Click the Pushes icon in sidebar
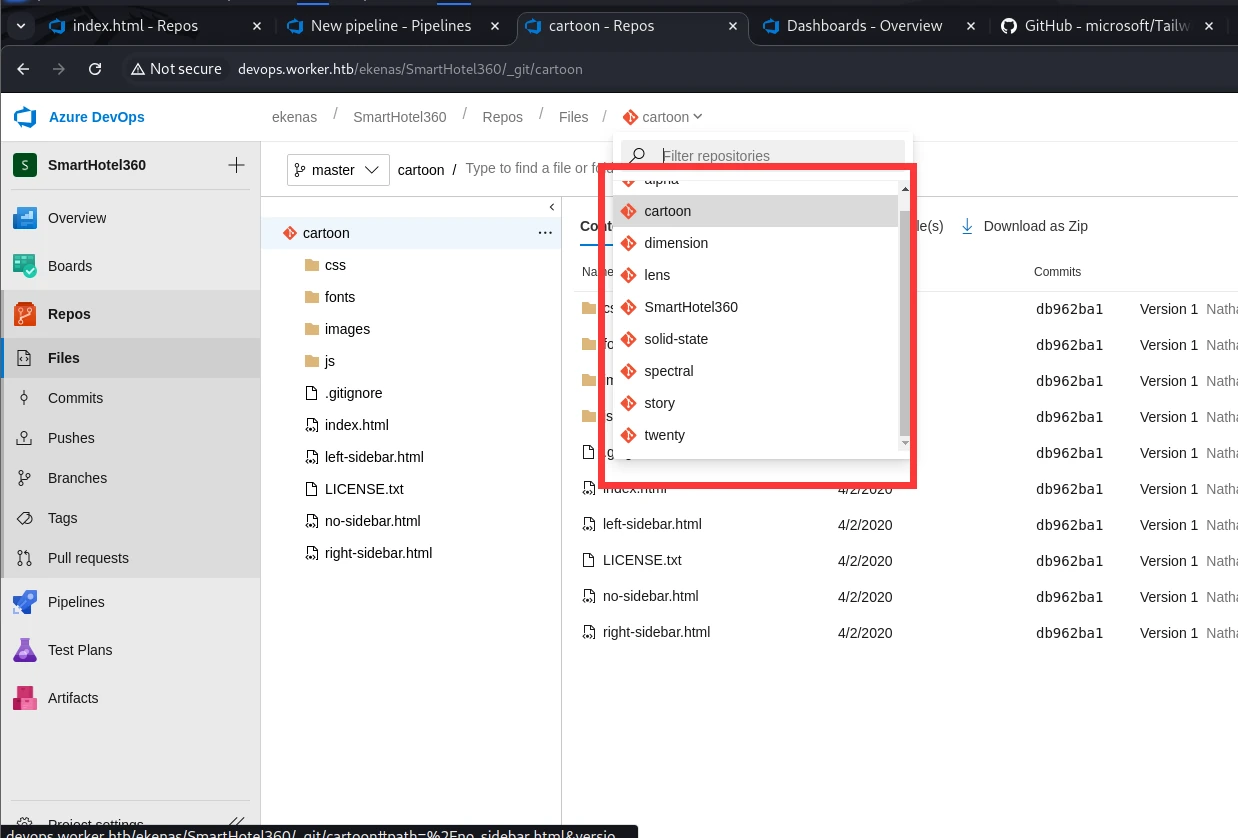 pos(24,438)
